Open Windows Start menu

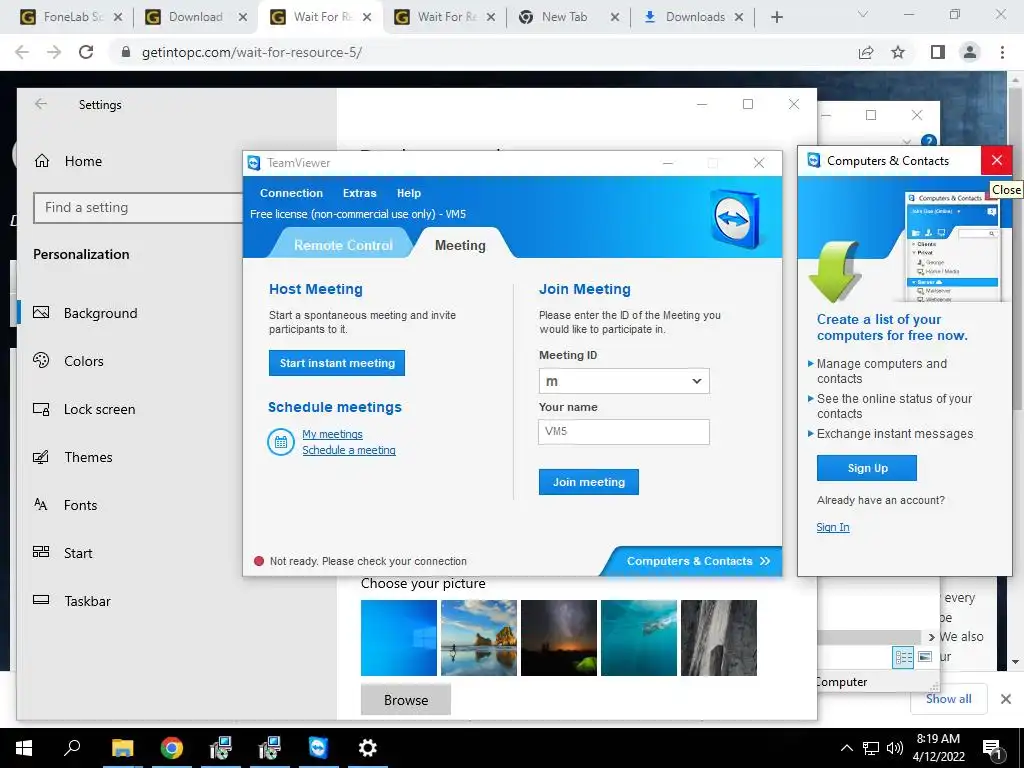[24, 748]
